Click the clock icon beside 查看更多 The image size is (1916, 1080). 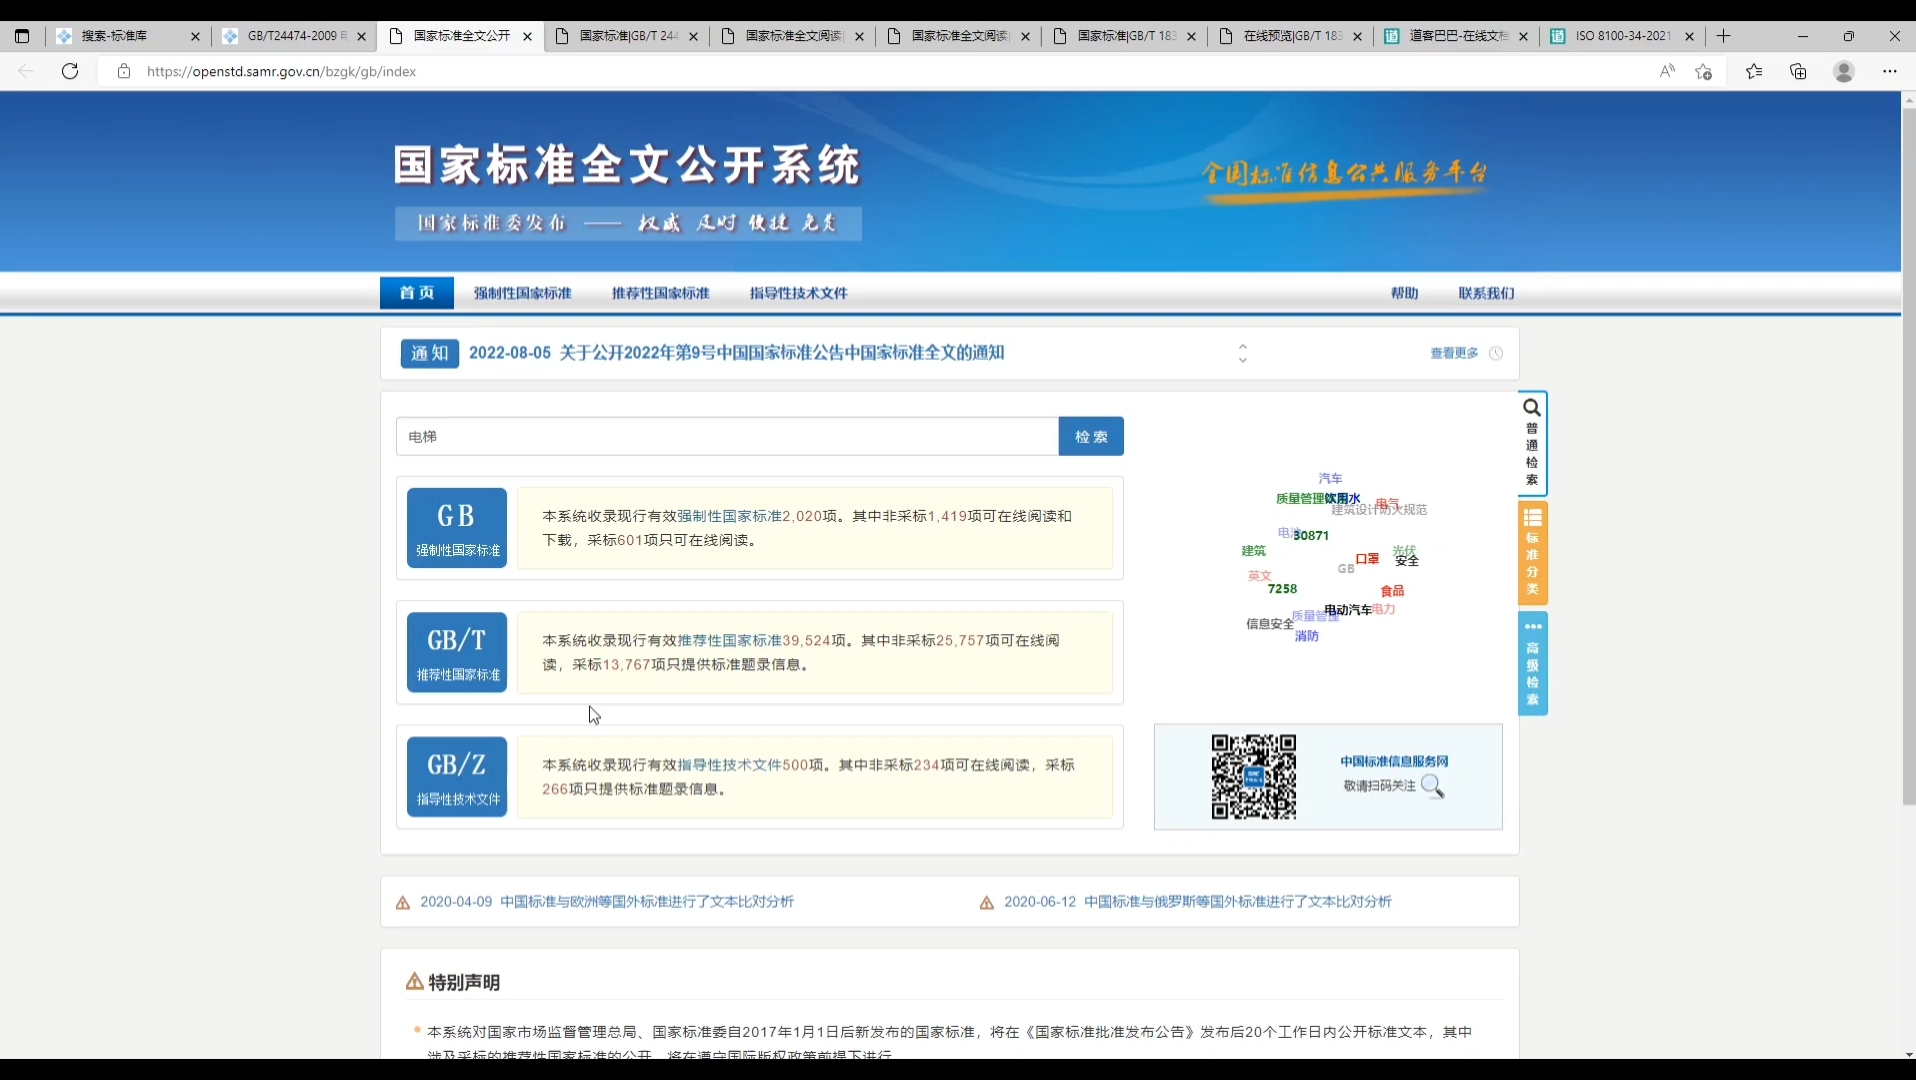coord(1496,353)
